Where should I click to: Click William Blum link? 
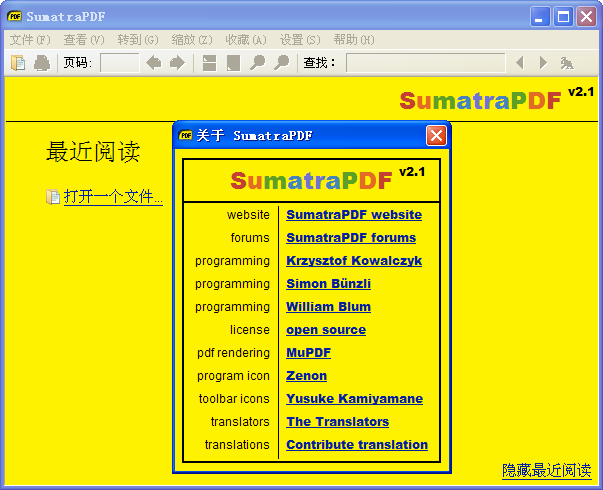pyautogui.click(x=328, y=307)
